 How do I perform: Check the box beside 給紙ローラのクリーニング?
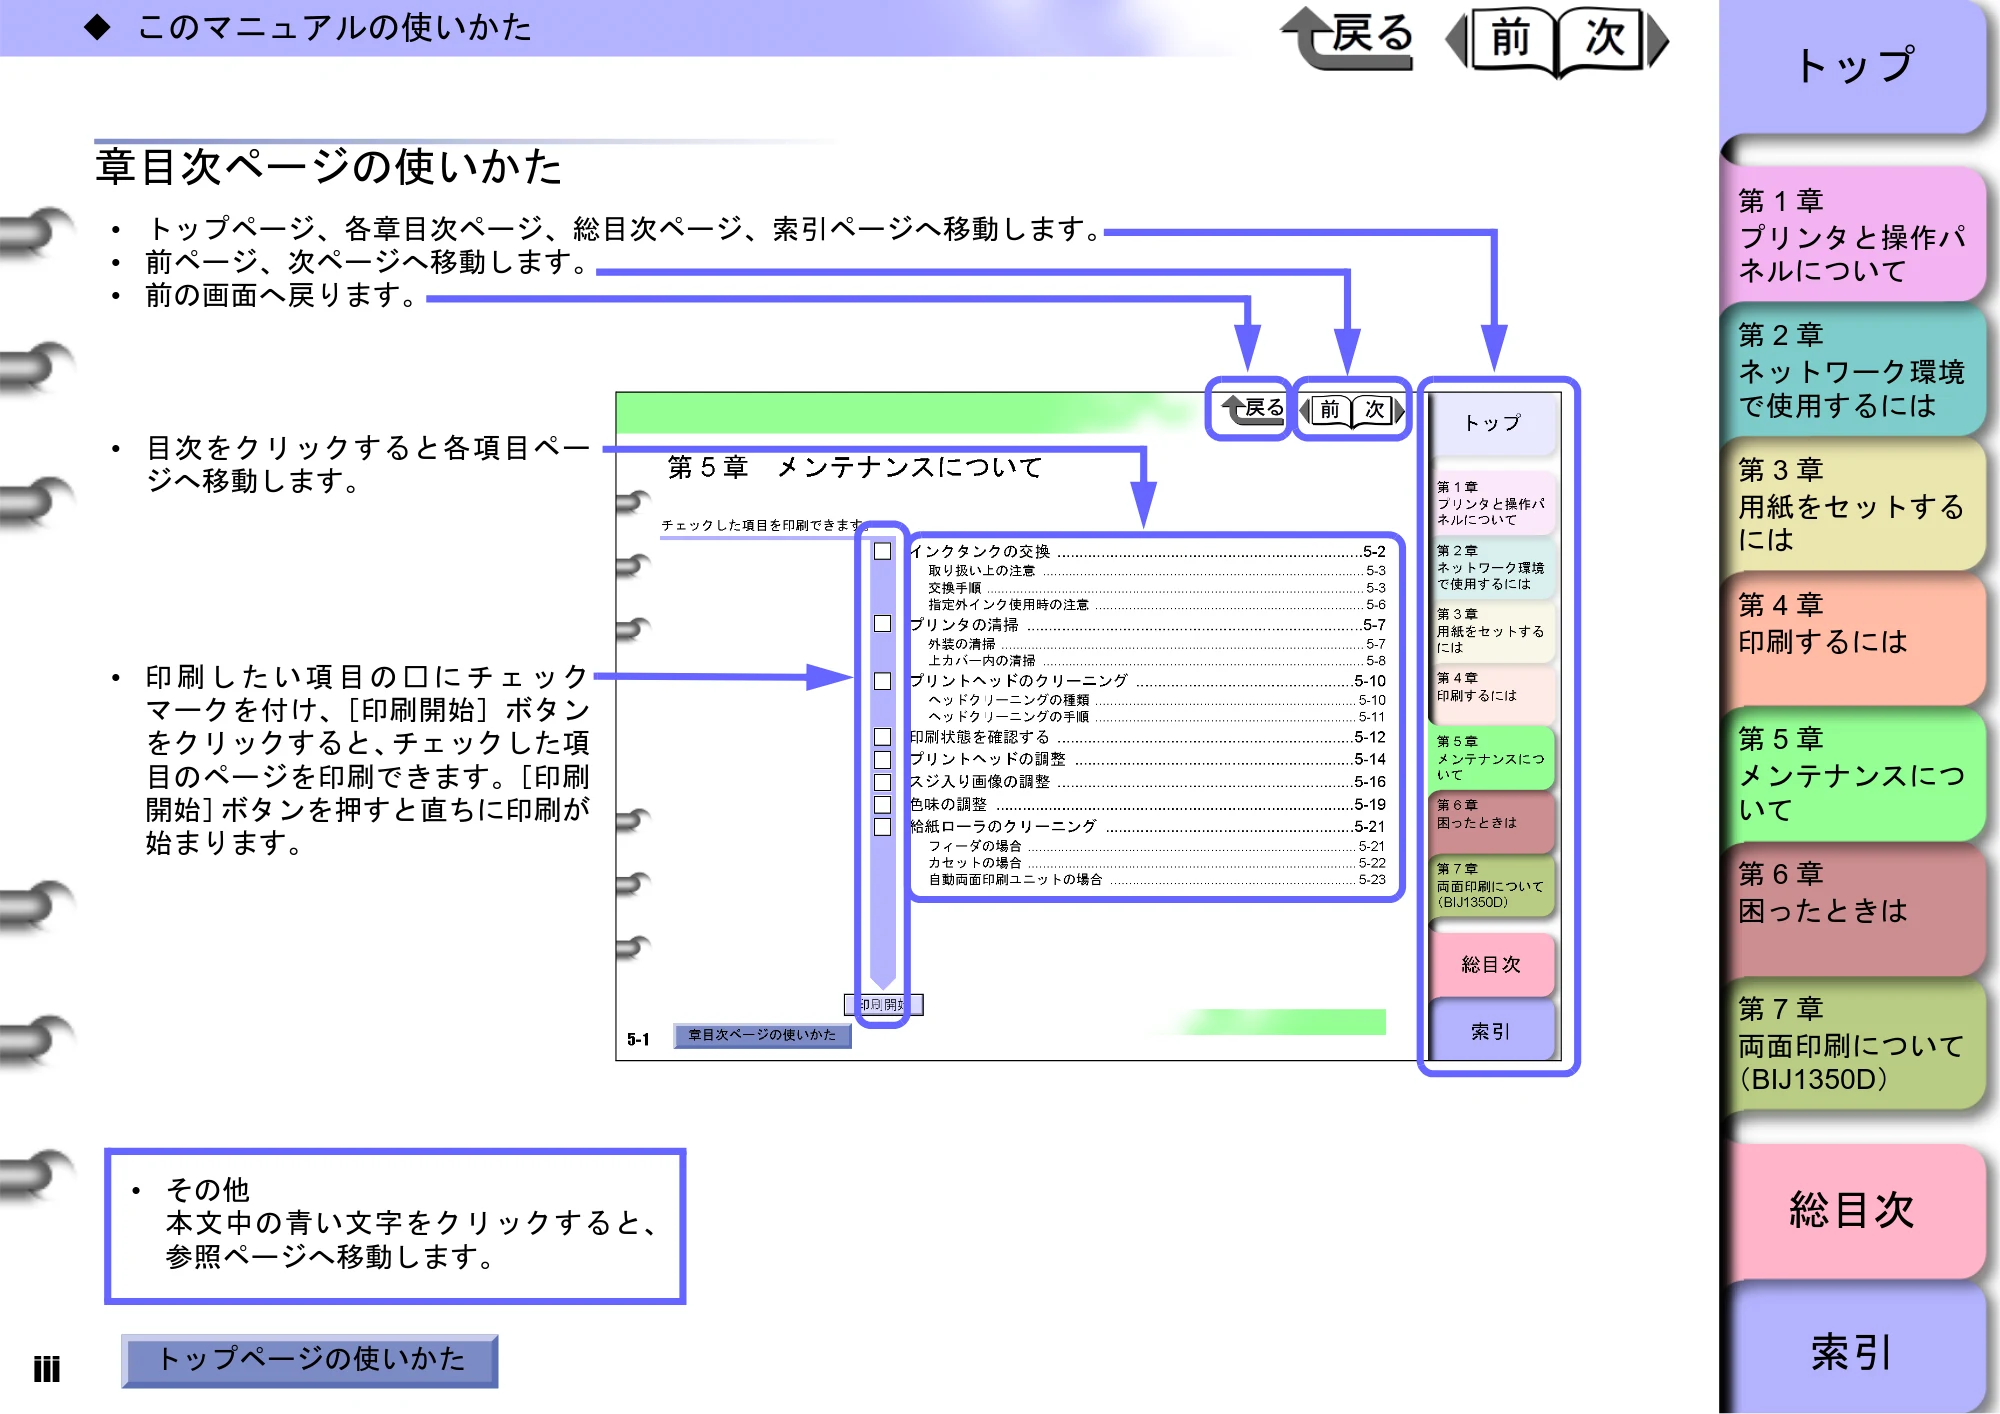(x=882, y=827)
